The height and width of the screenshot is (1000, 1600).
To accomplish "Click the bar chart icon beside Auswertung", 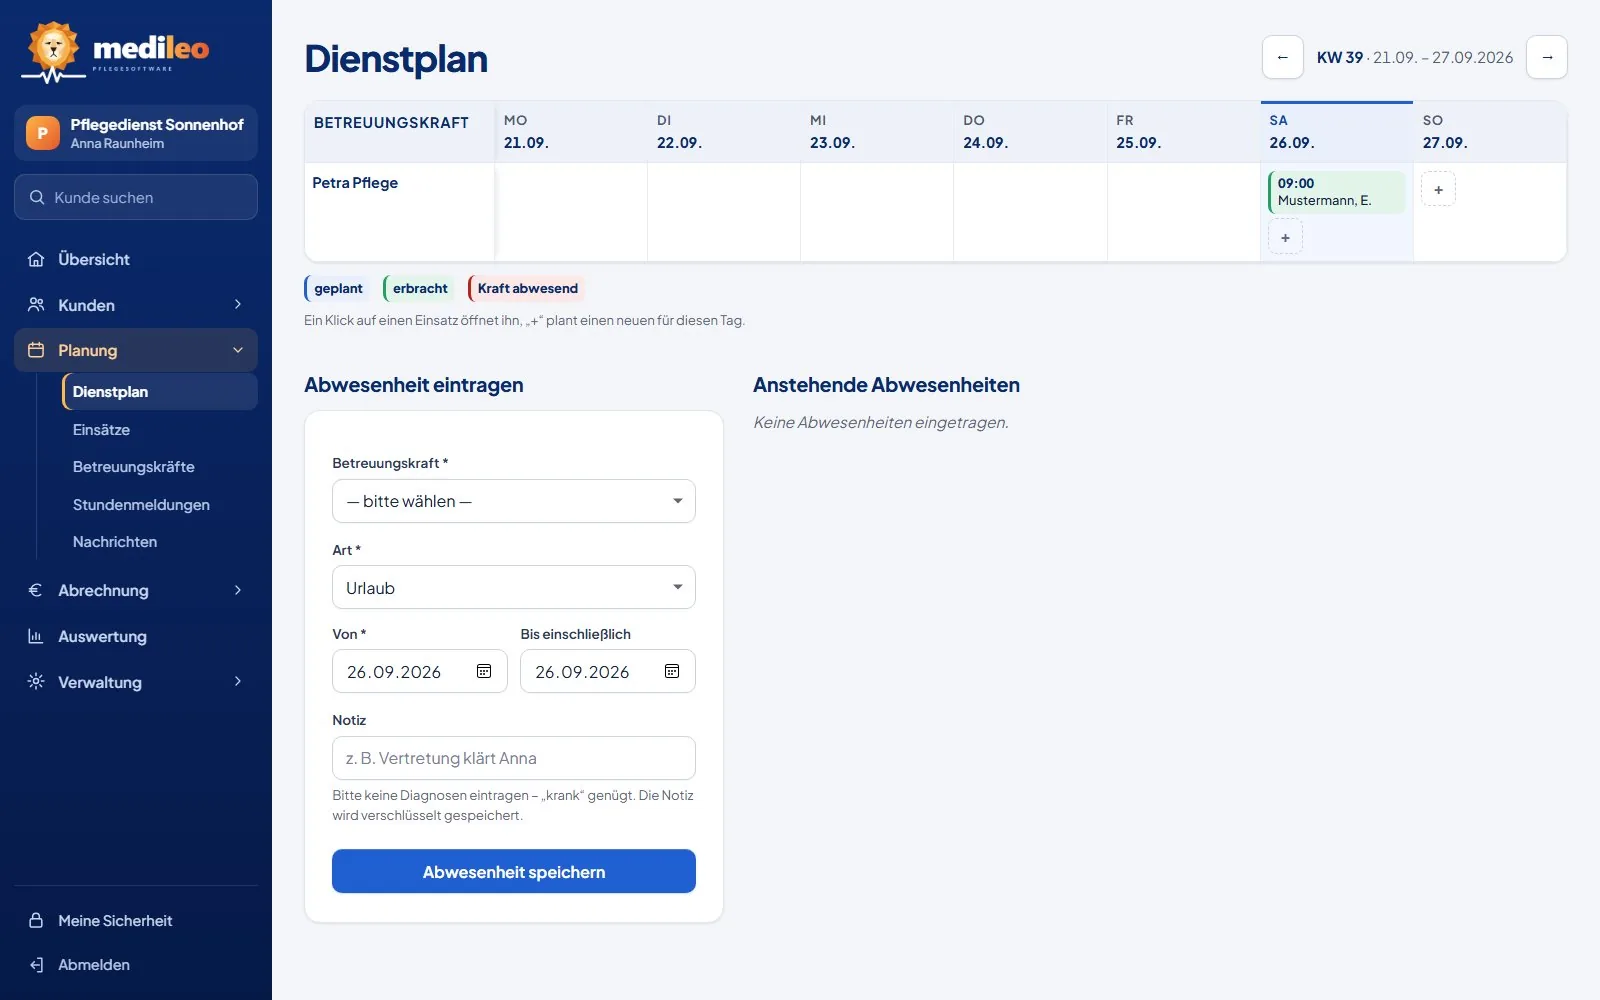I will pyautogui.click(x=36, y=636).
